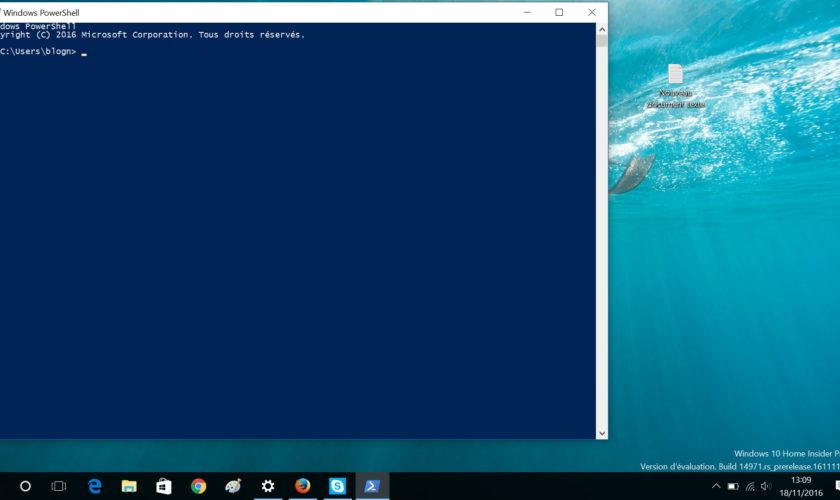This screenshot has width=840, height=500.
Task: Launch Google Chrome from the taskbar
Action: pyautogui.click(x=198, y=486)
